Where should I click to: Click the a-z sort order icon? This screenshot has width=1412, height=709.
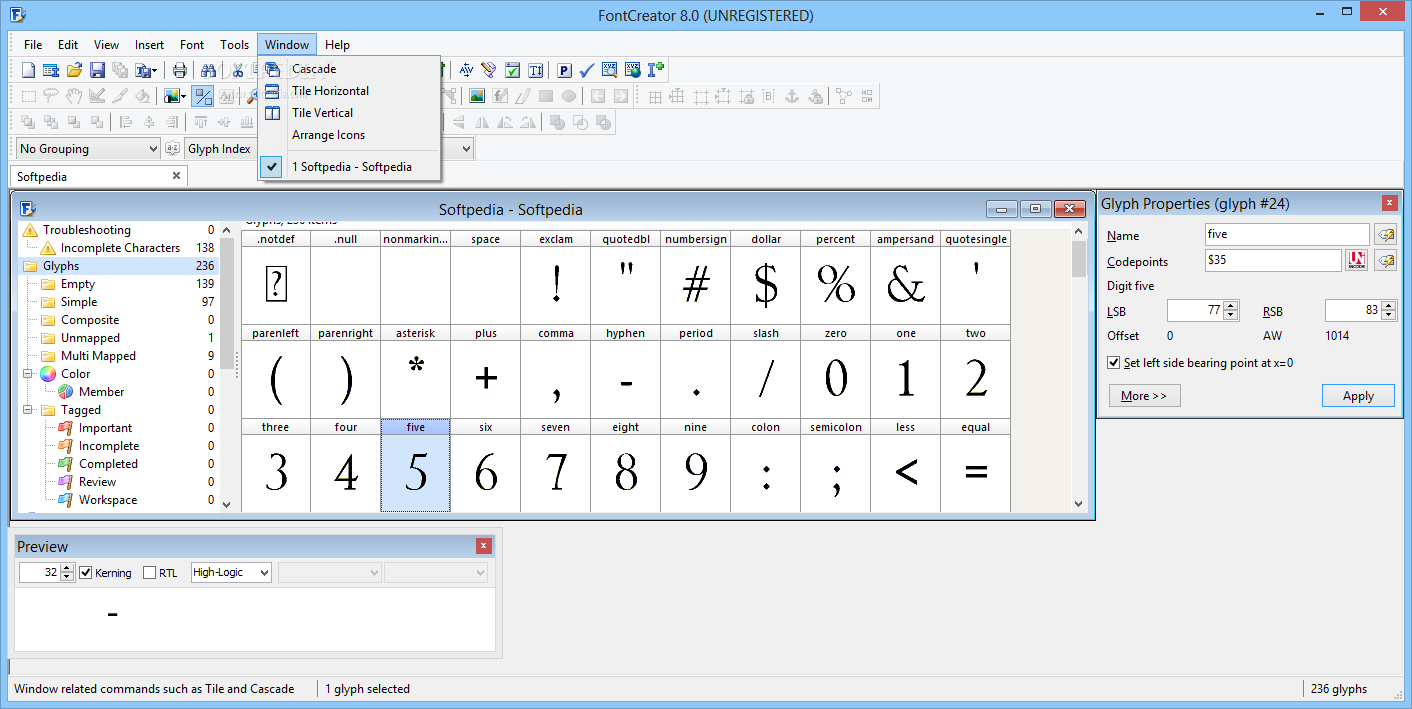click(171, 148)
